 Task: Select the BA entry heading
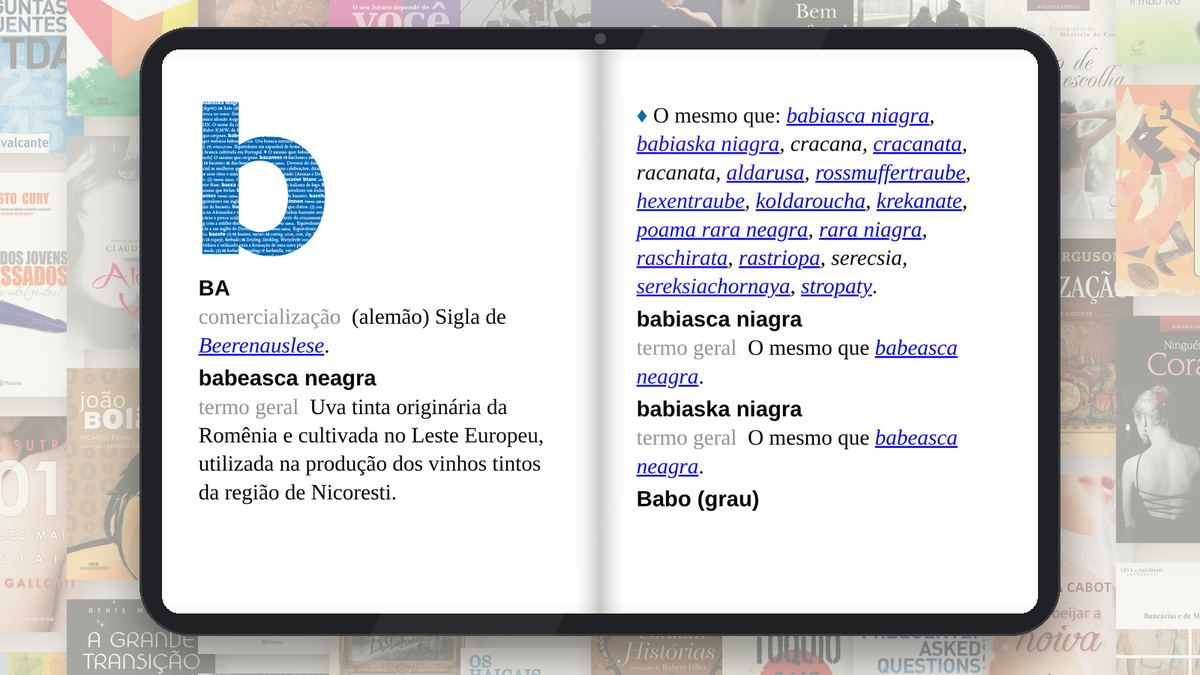pos(214,289)
